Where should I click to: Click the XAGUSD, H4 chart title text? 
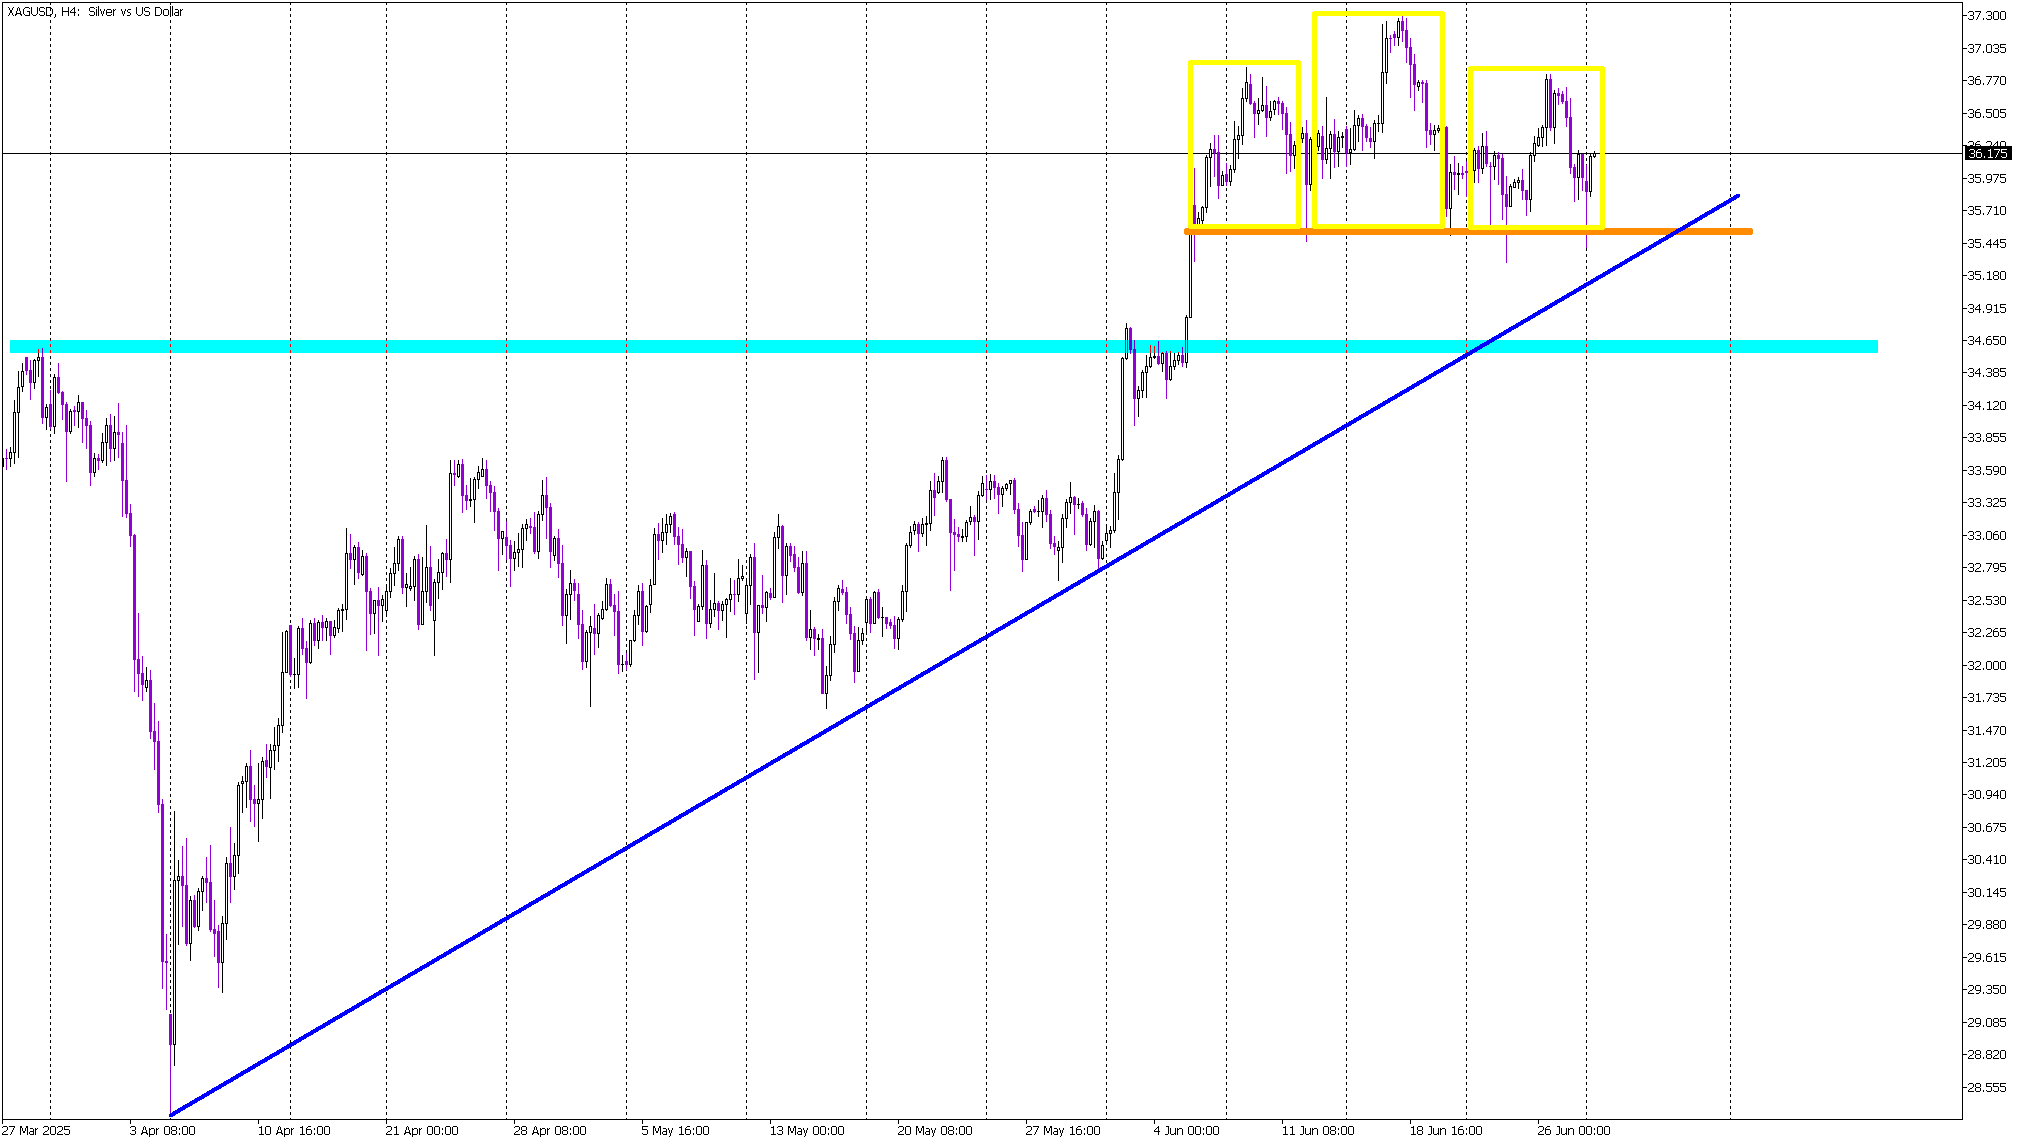(95, 12)
